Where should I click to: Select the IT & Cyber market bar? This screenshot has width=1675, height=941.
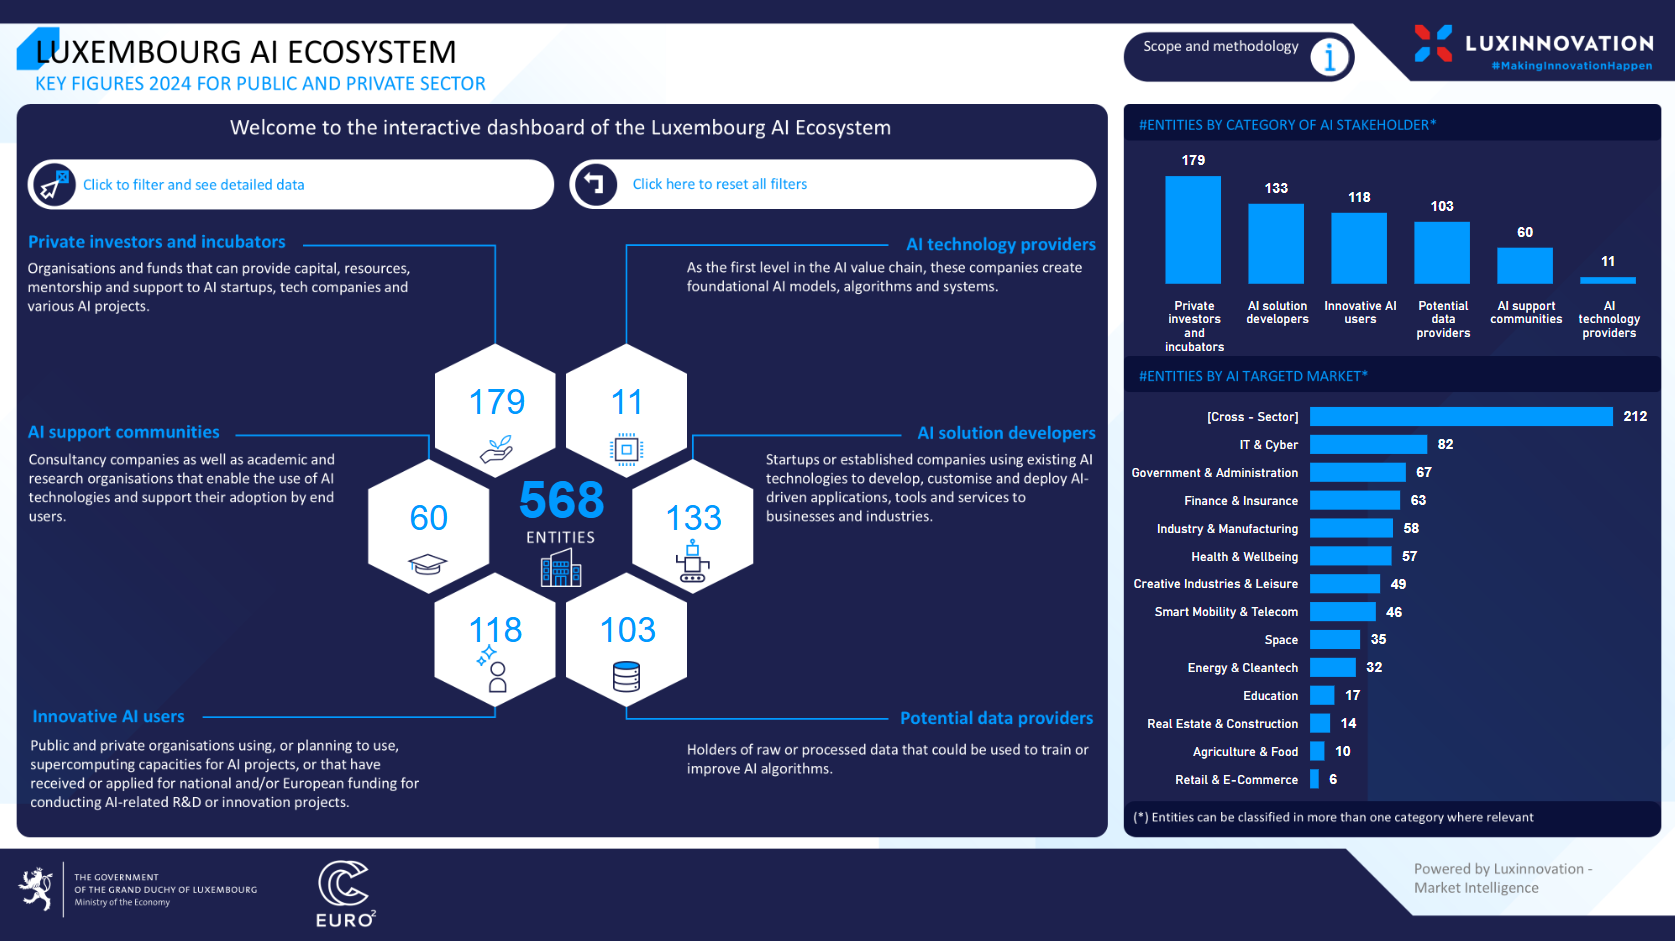coord(1368,445)
